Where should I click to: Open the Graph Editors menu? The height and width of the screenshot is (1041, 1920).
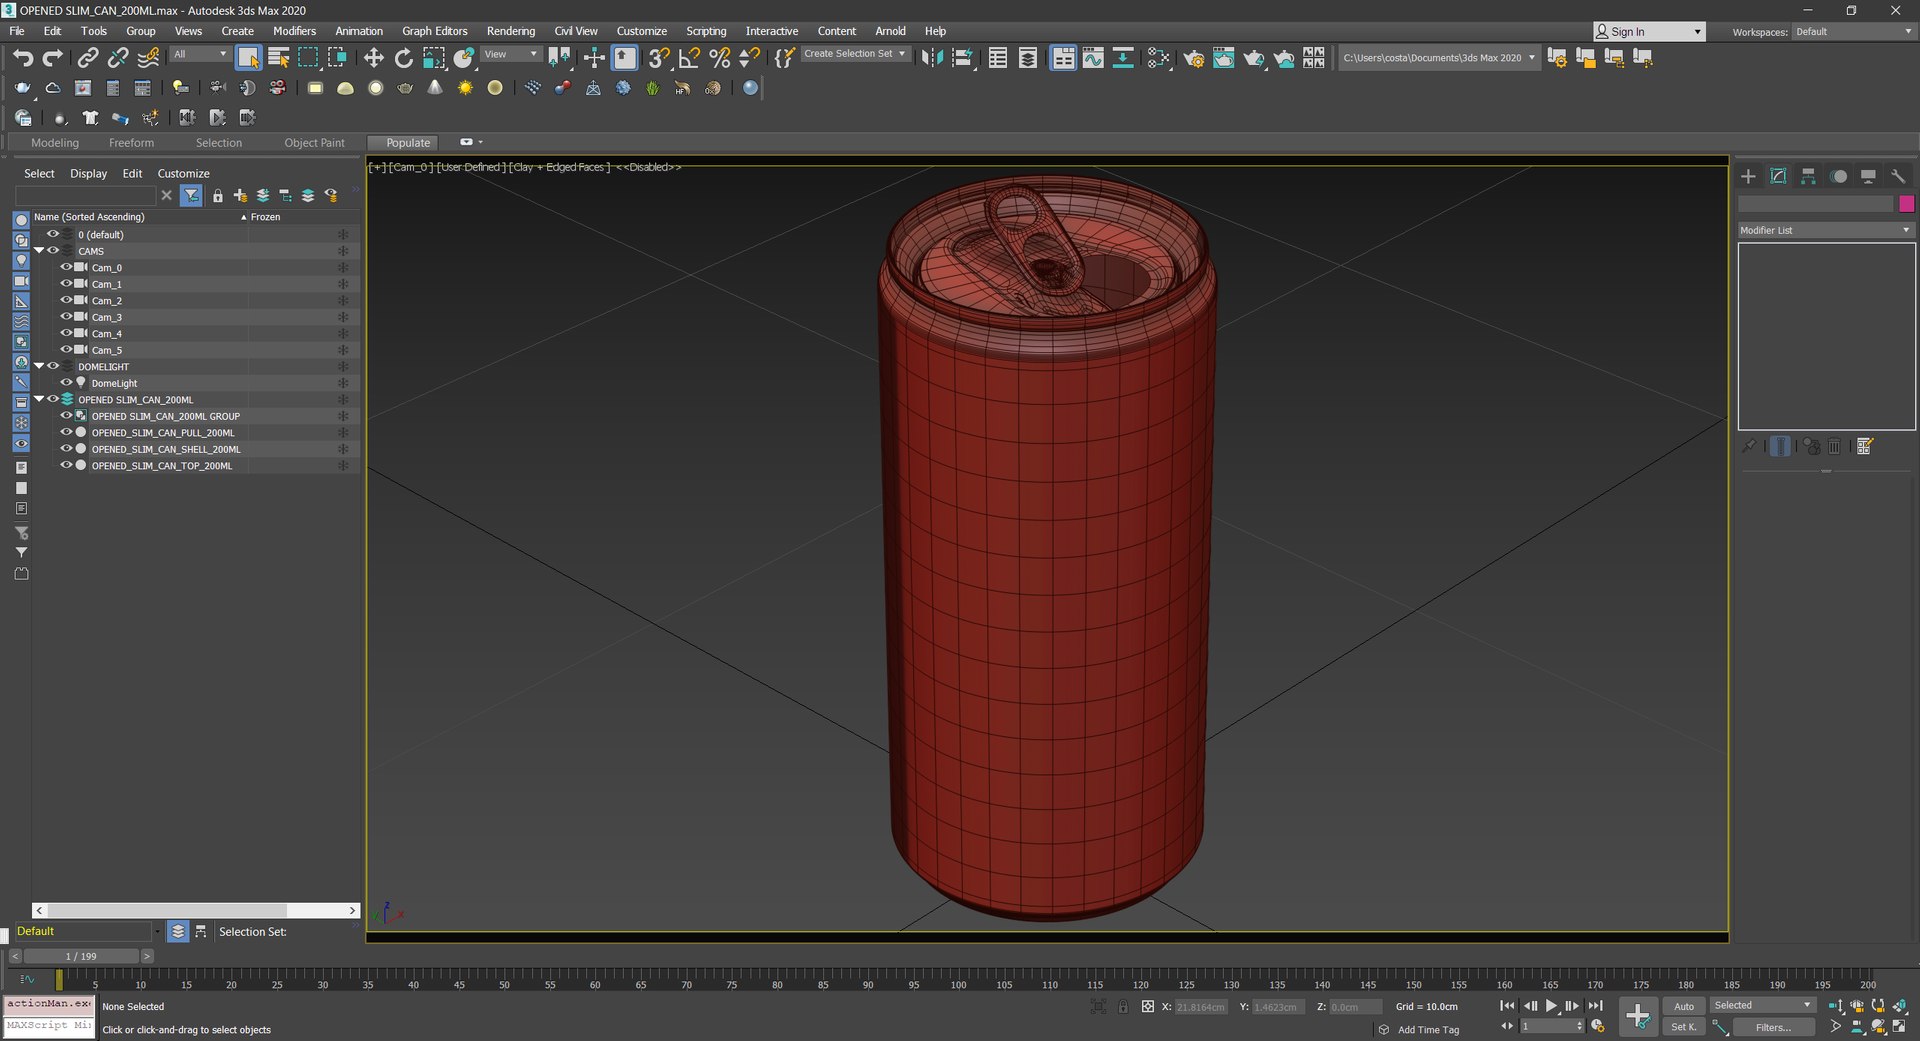click(x=434, y=31)
